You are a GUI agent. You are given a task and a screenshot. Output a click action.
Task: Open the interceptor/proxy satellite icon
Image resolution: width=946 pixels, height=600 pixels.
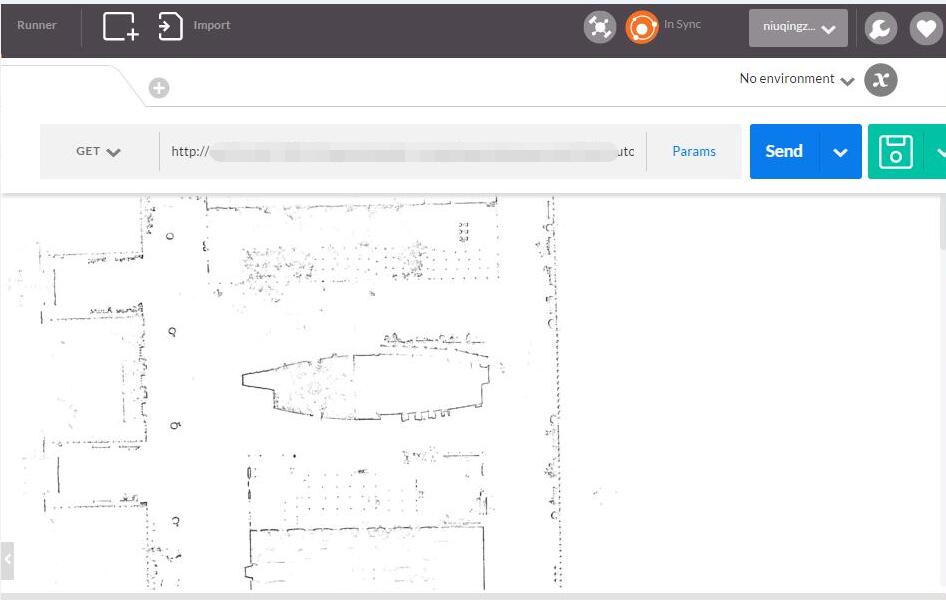pos(599,28)
